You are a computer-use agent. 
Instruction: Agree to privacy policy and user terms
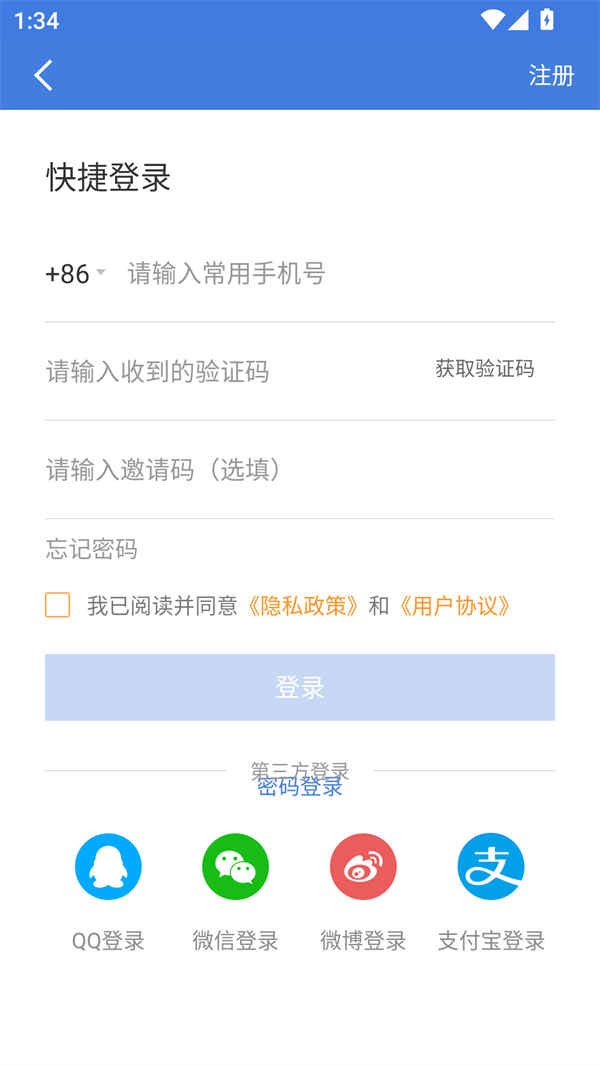[57, 605]
